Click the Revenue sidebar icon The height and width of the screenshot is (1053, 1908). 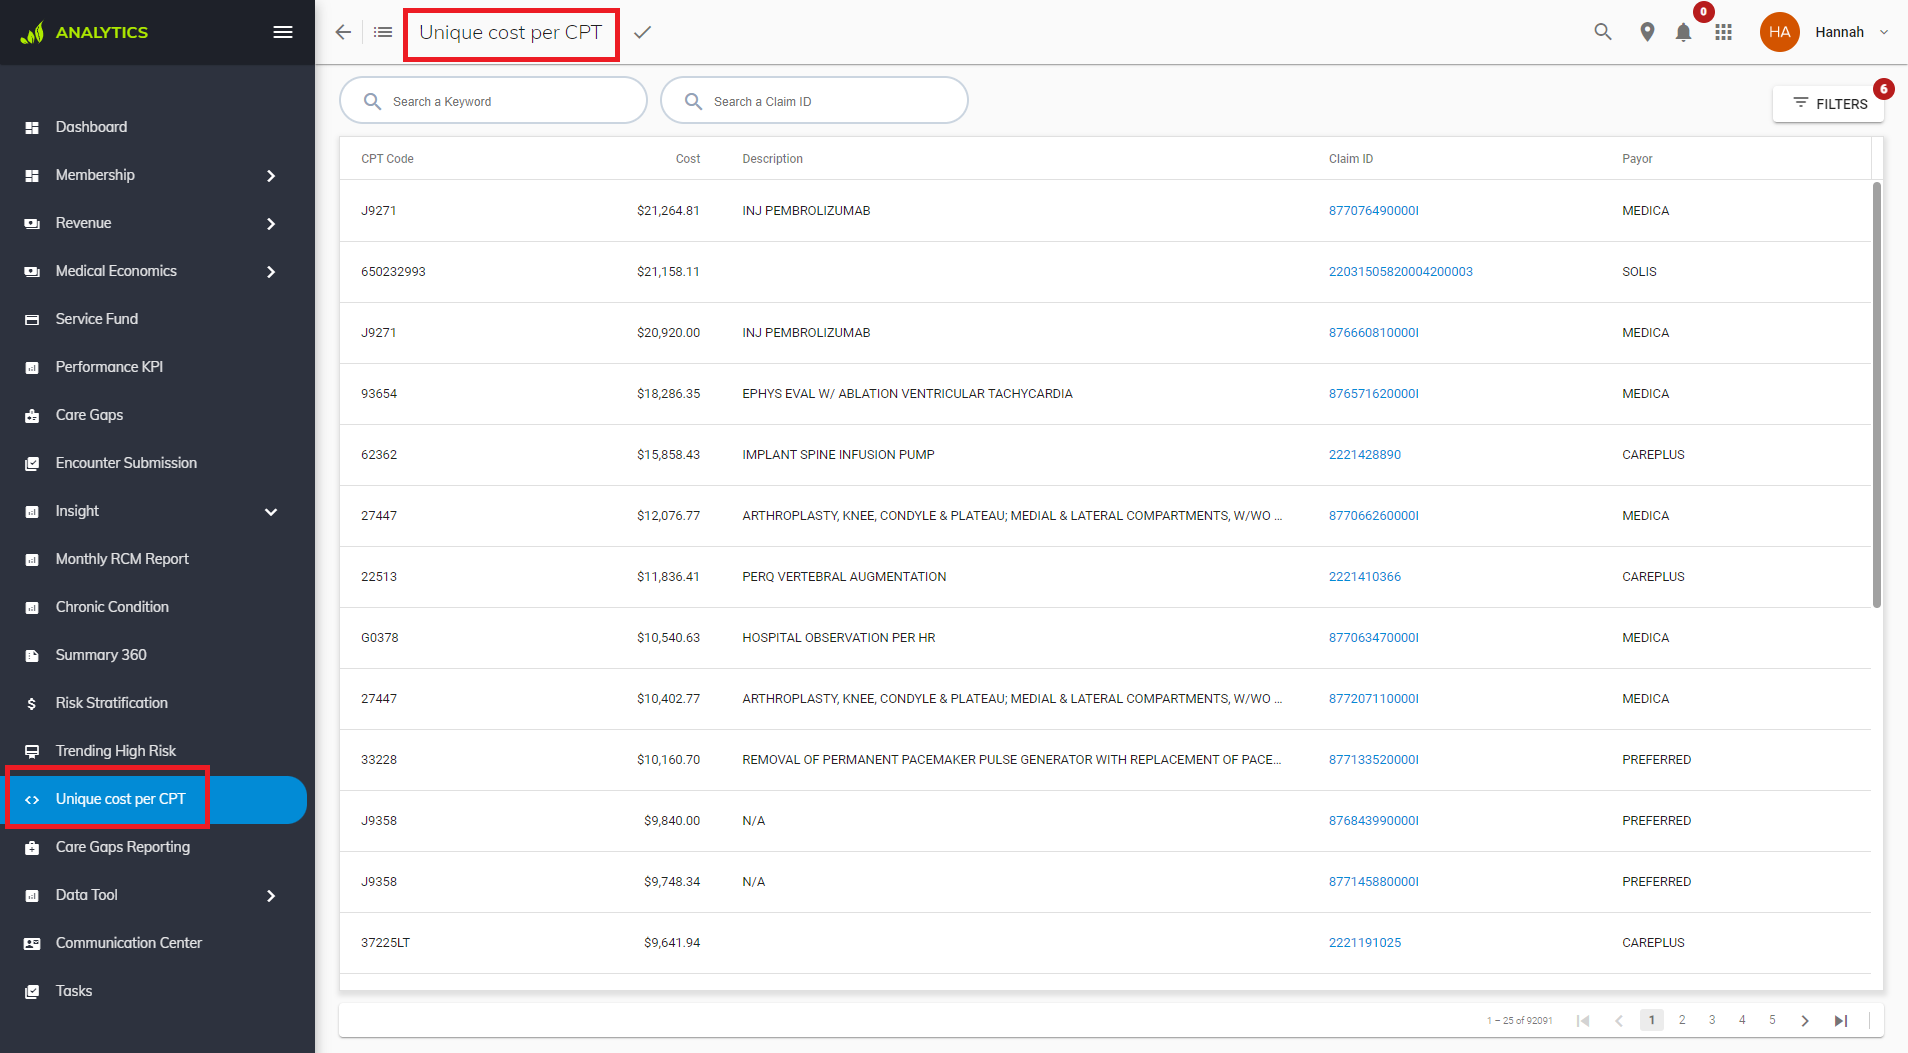click(x=32, y=224)
